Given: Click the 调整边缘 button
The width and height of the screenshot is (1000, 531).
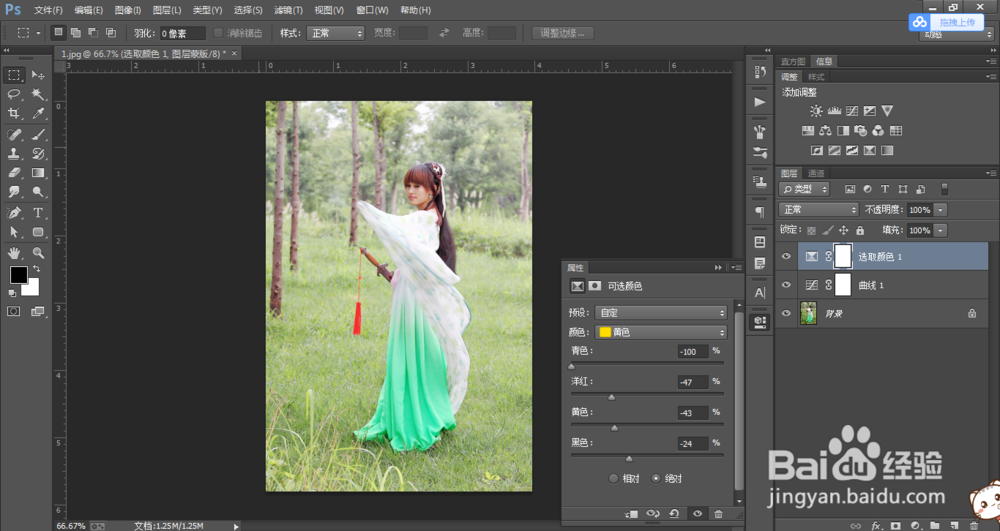Looking at the screenshot, I should [562, 33].
